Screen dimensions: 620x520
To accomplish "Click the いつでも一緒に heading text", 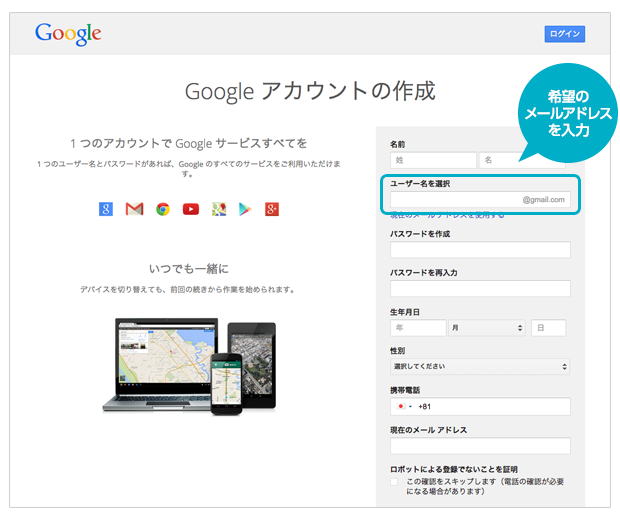I will click(x=189, y=269).
